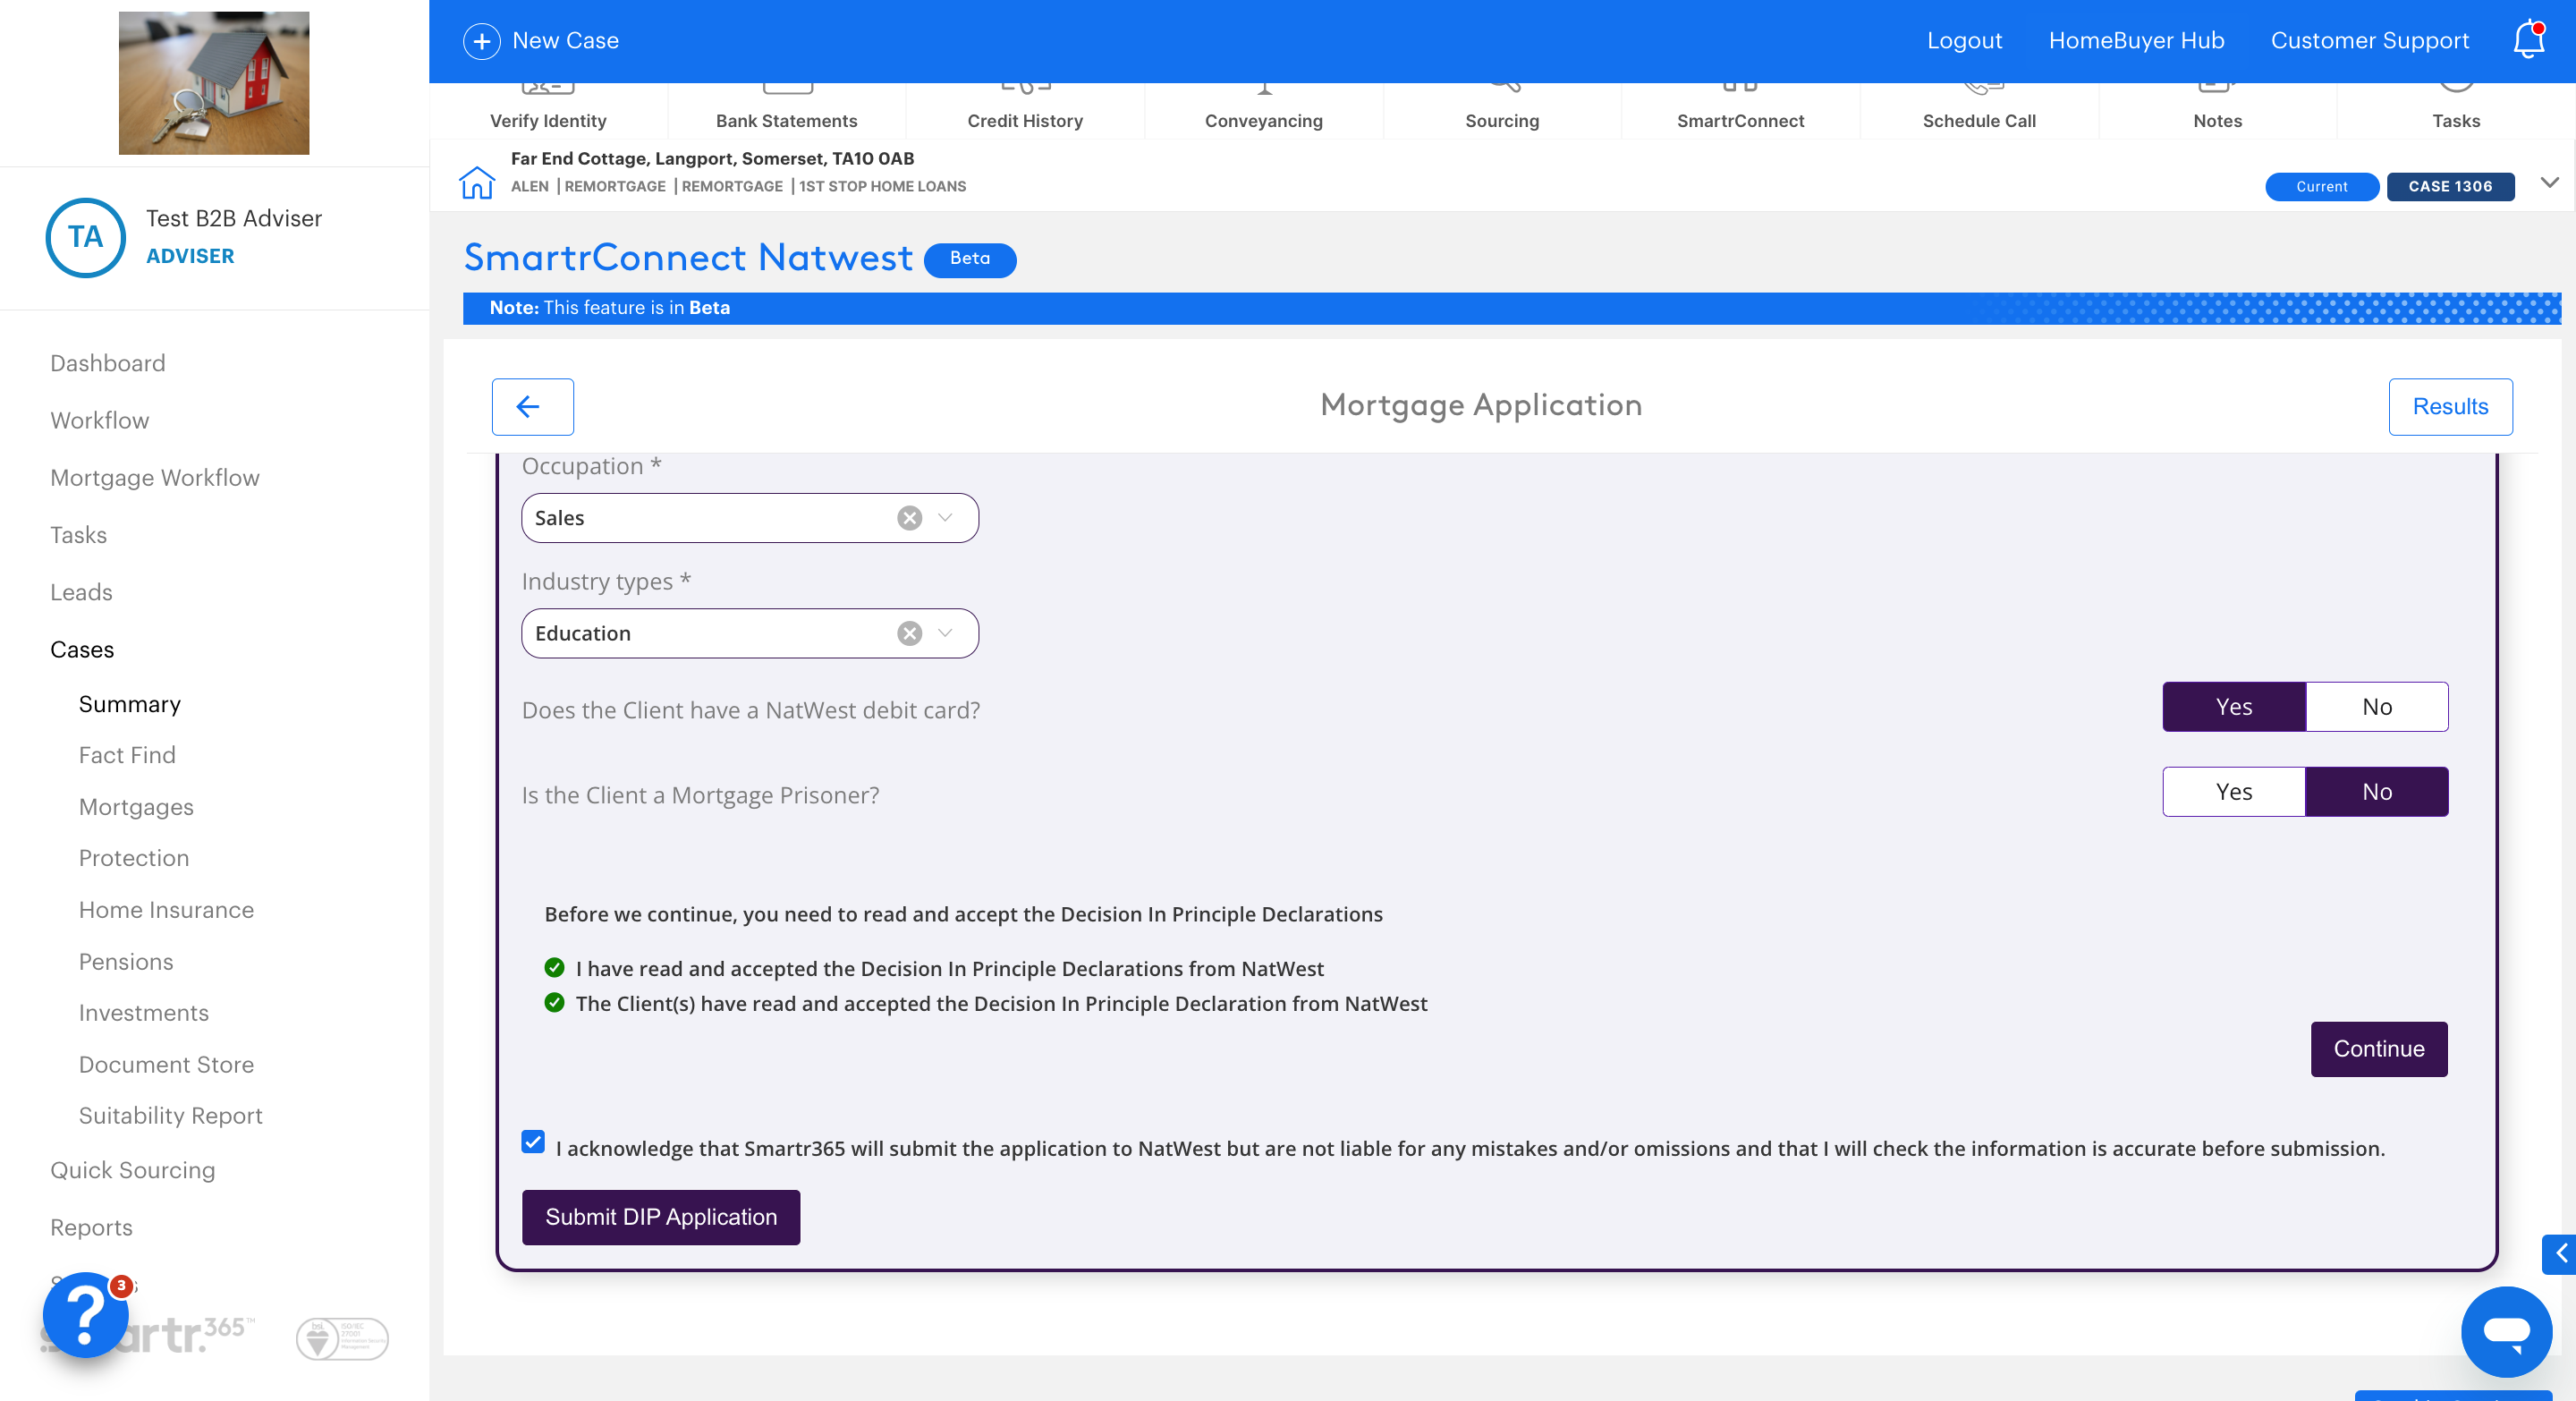This screenshot has height=1401, width=2576.
Task: Open the Fact Find case section
Action: tap(127, 755)
